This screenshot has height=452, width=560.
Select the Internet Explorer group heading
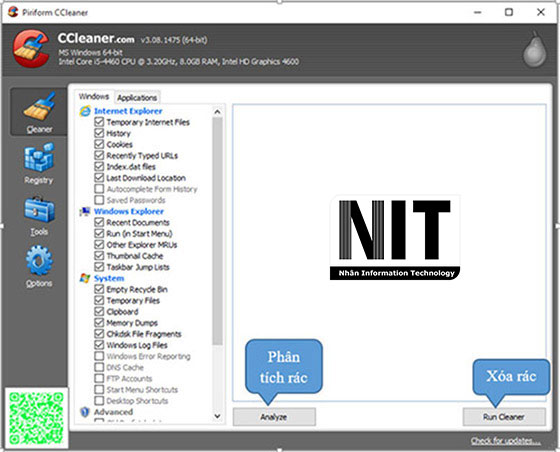[128, 111]
